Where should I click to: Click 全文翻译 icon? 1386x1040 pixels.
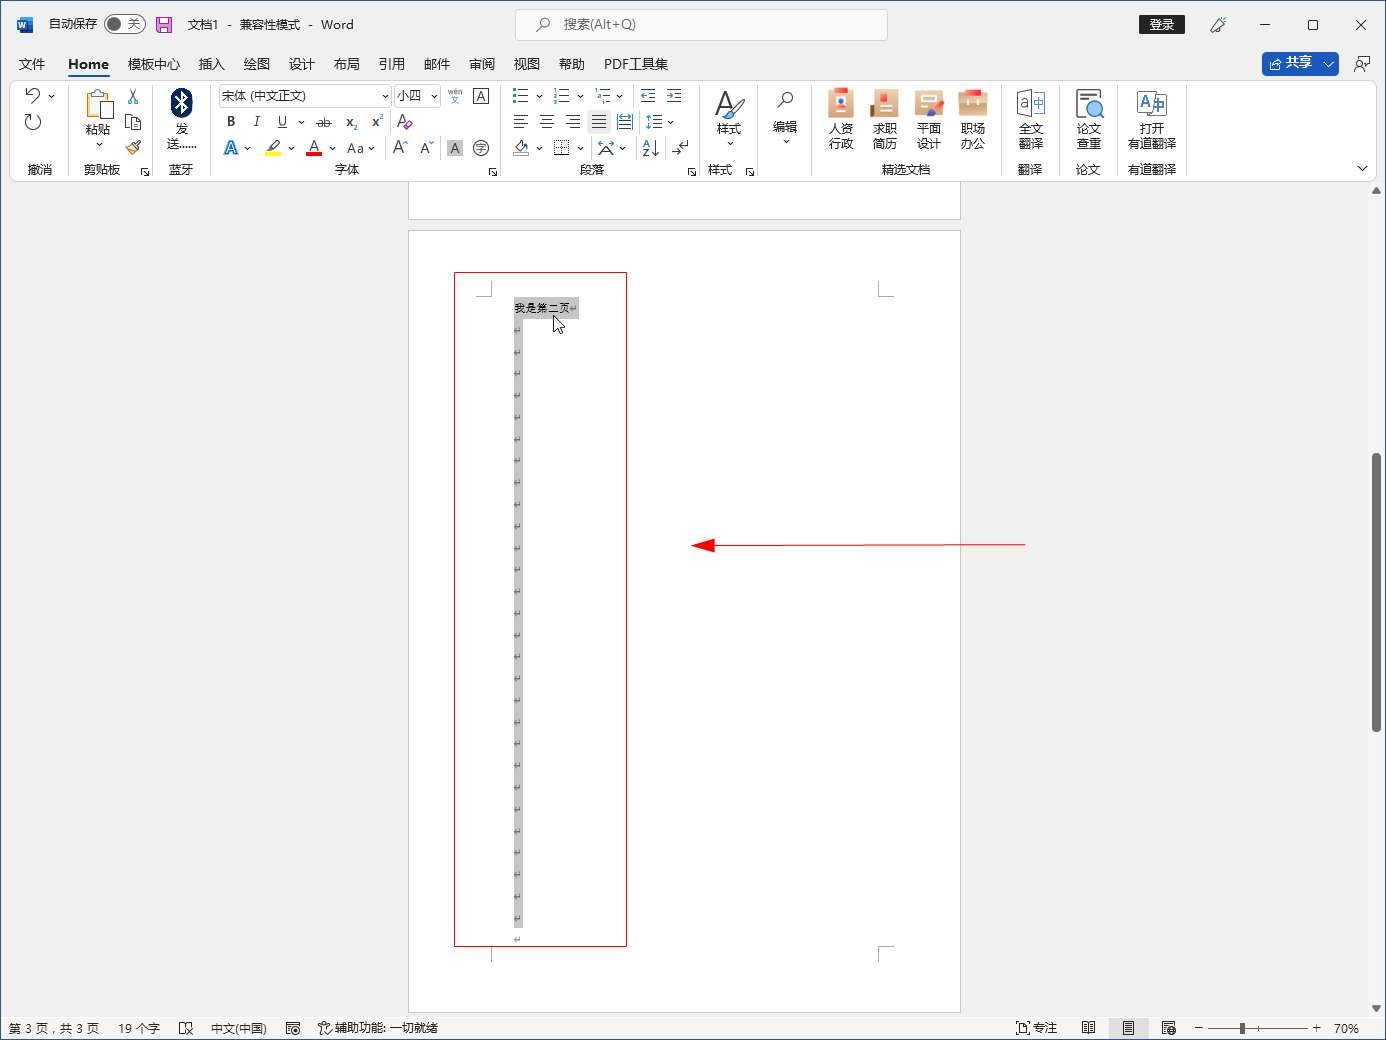[x=1031, y=119]
